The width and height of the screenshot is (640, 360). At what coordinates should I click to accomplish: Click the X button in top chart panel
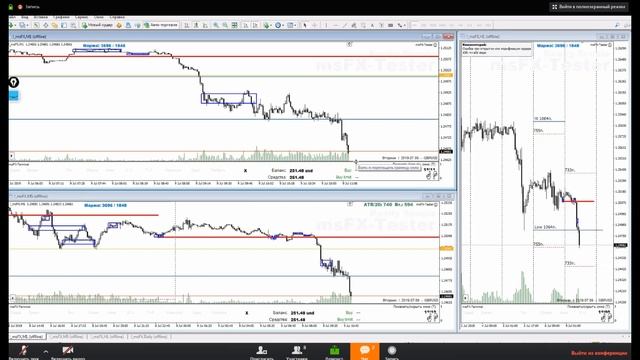[x=245, y=171]
